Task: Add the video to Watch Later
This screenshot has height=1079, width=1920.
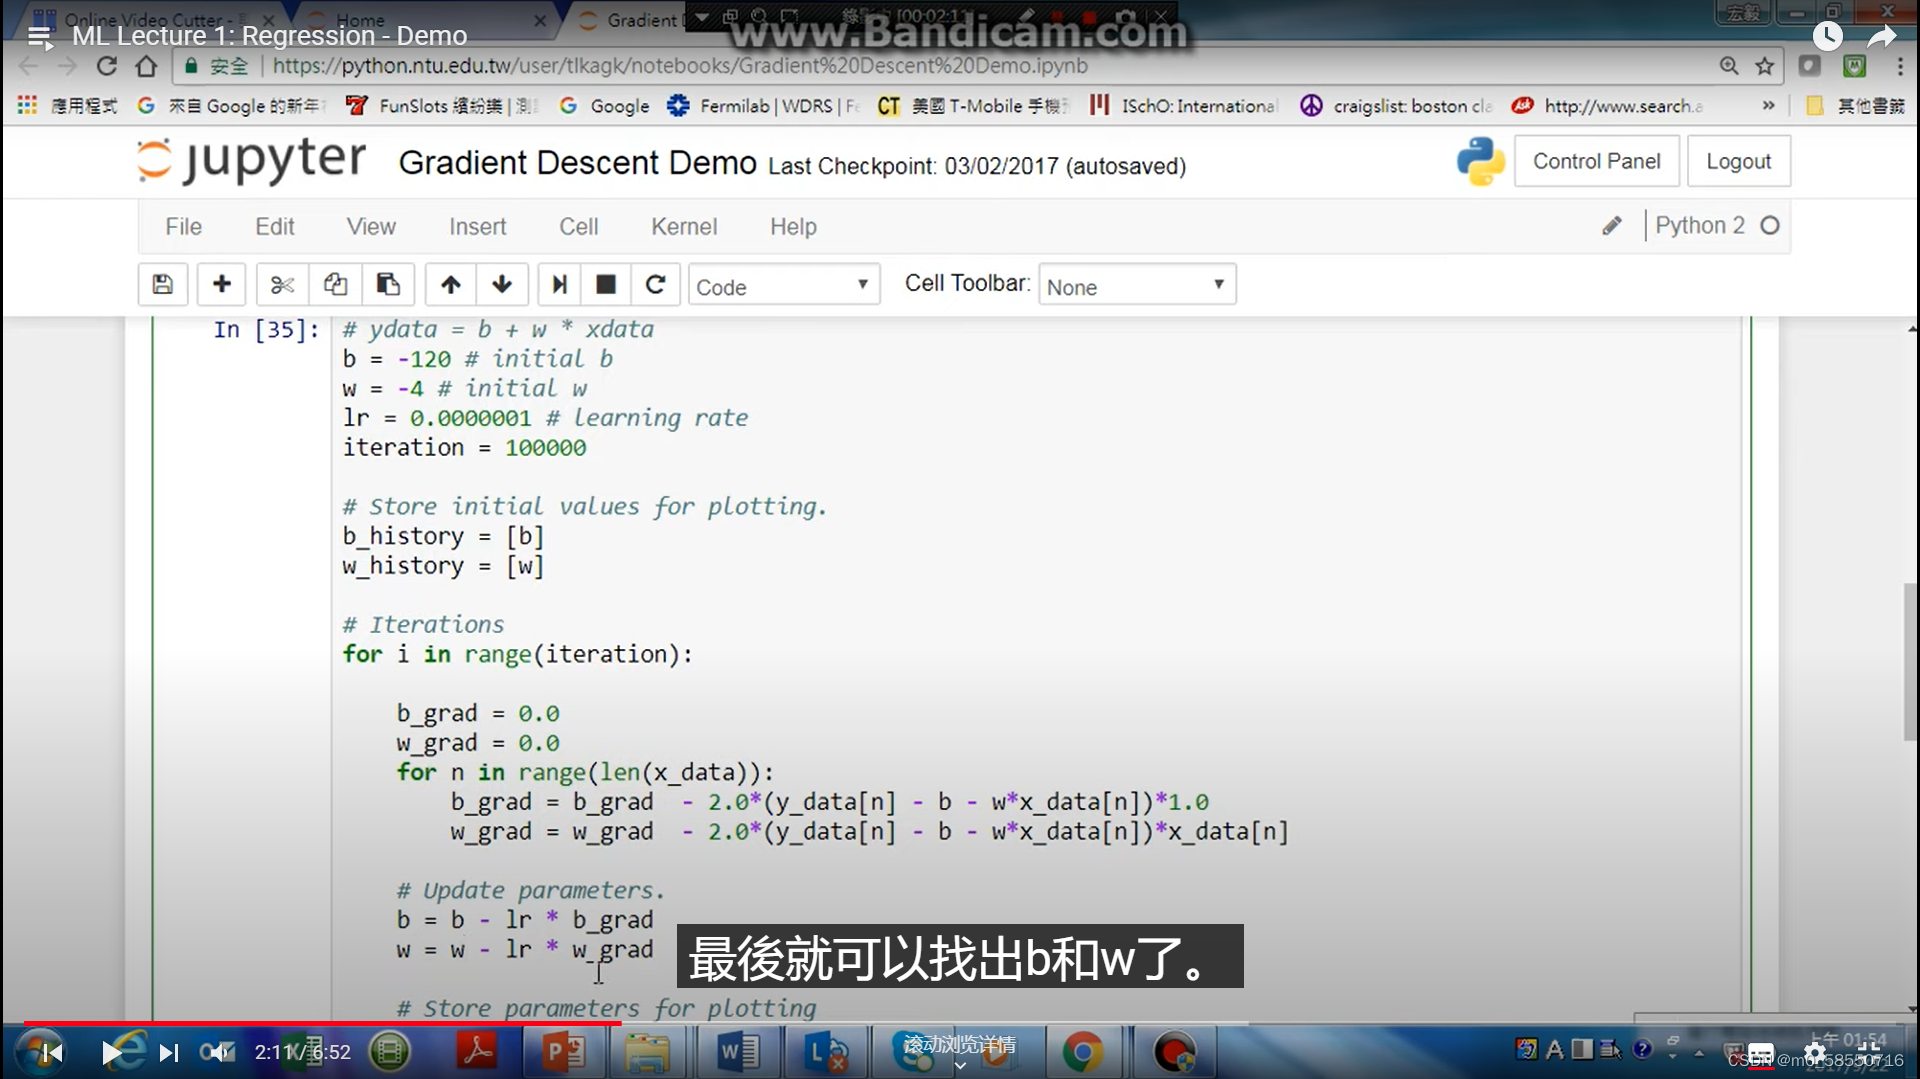Action: click(x=1828, y=36)
